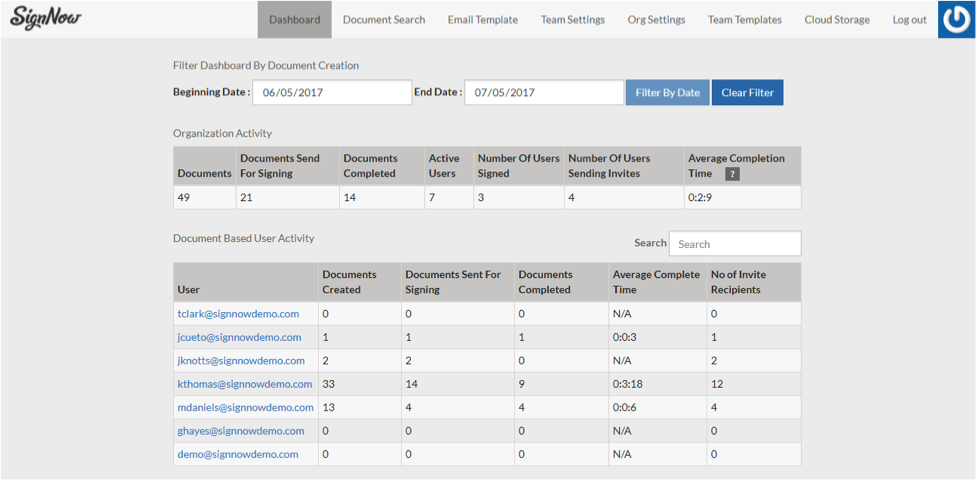Open kthomas@signnowdemo.com user link
This screenshot has height=480, width=976.
click(244, 384)
